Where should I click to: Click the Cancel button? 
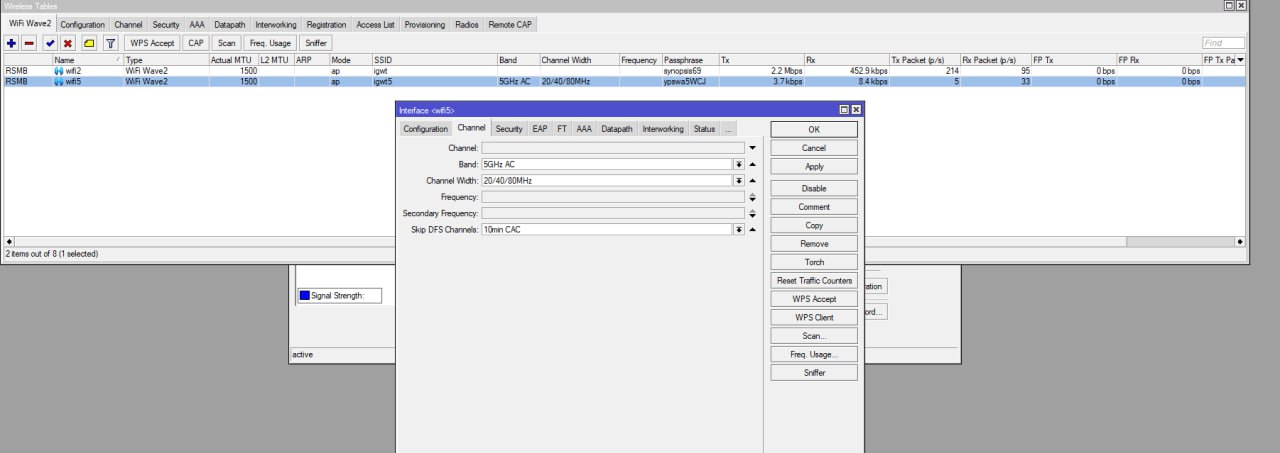814,148
